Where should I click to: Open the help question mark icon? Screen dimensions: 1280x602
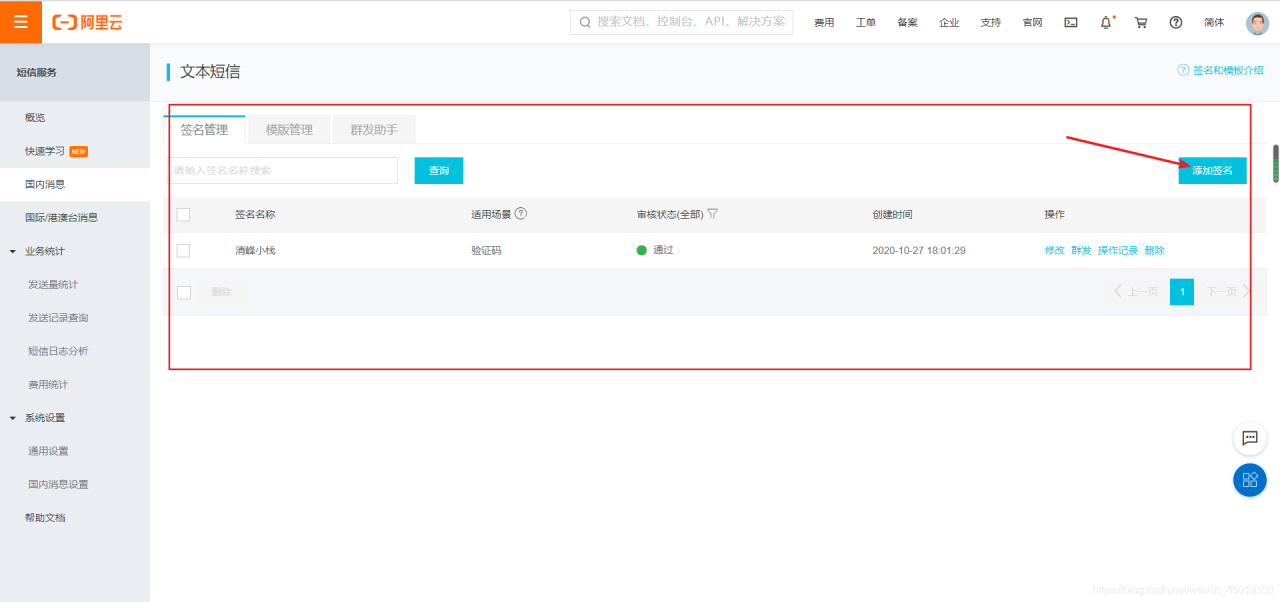pos(1176,22)
